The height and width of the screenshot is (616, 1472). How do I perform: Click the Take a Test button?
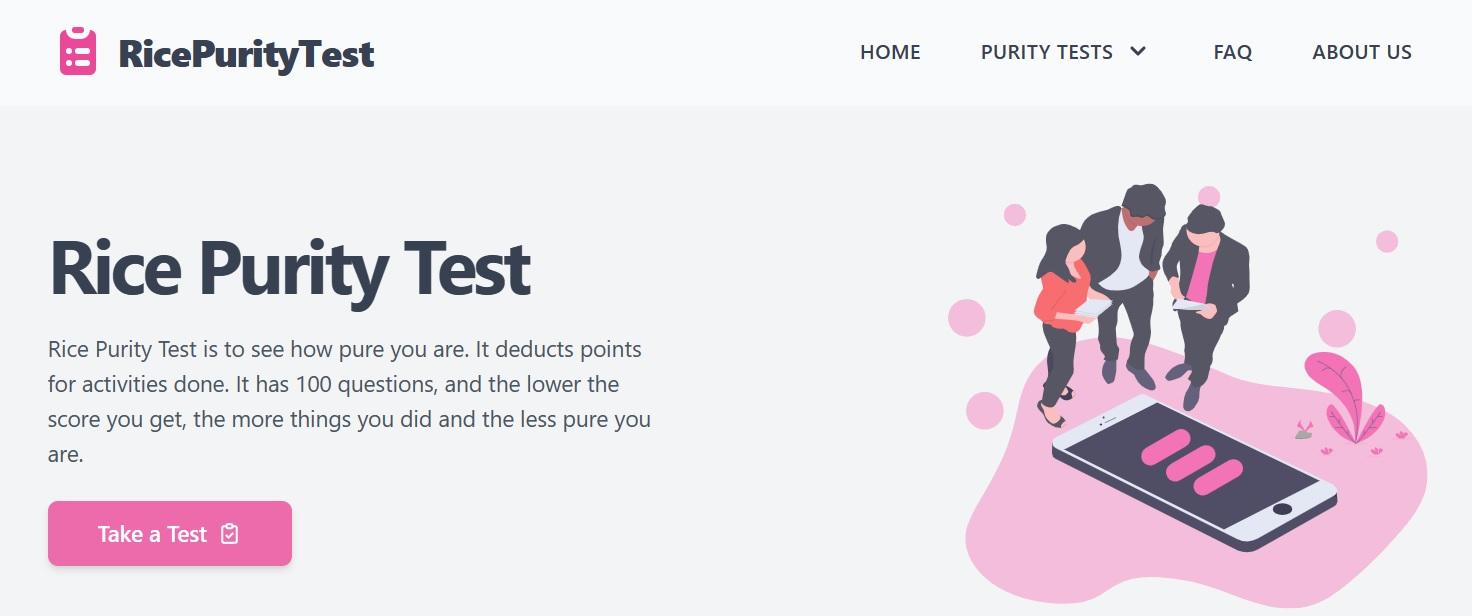[170, 534]
